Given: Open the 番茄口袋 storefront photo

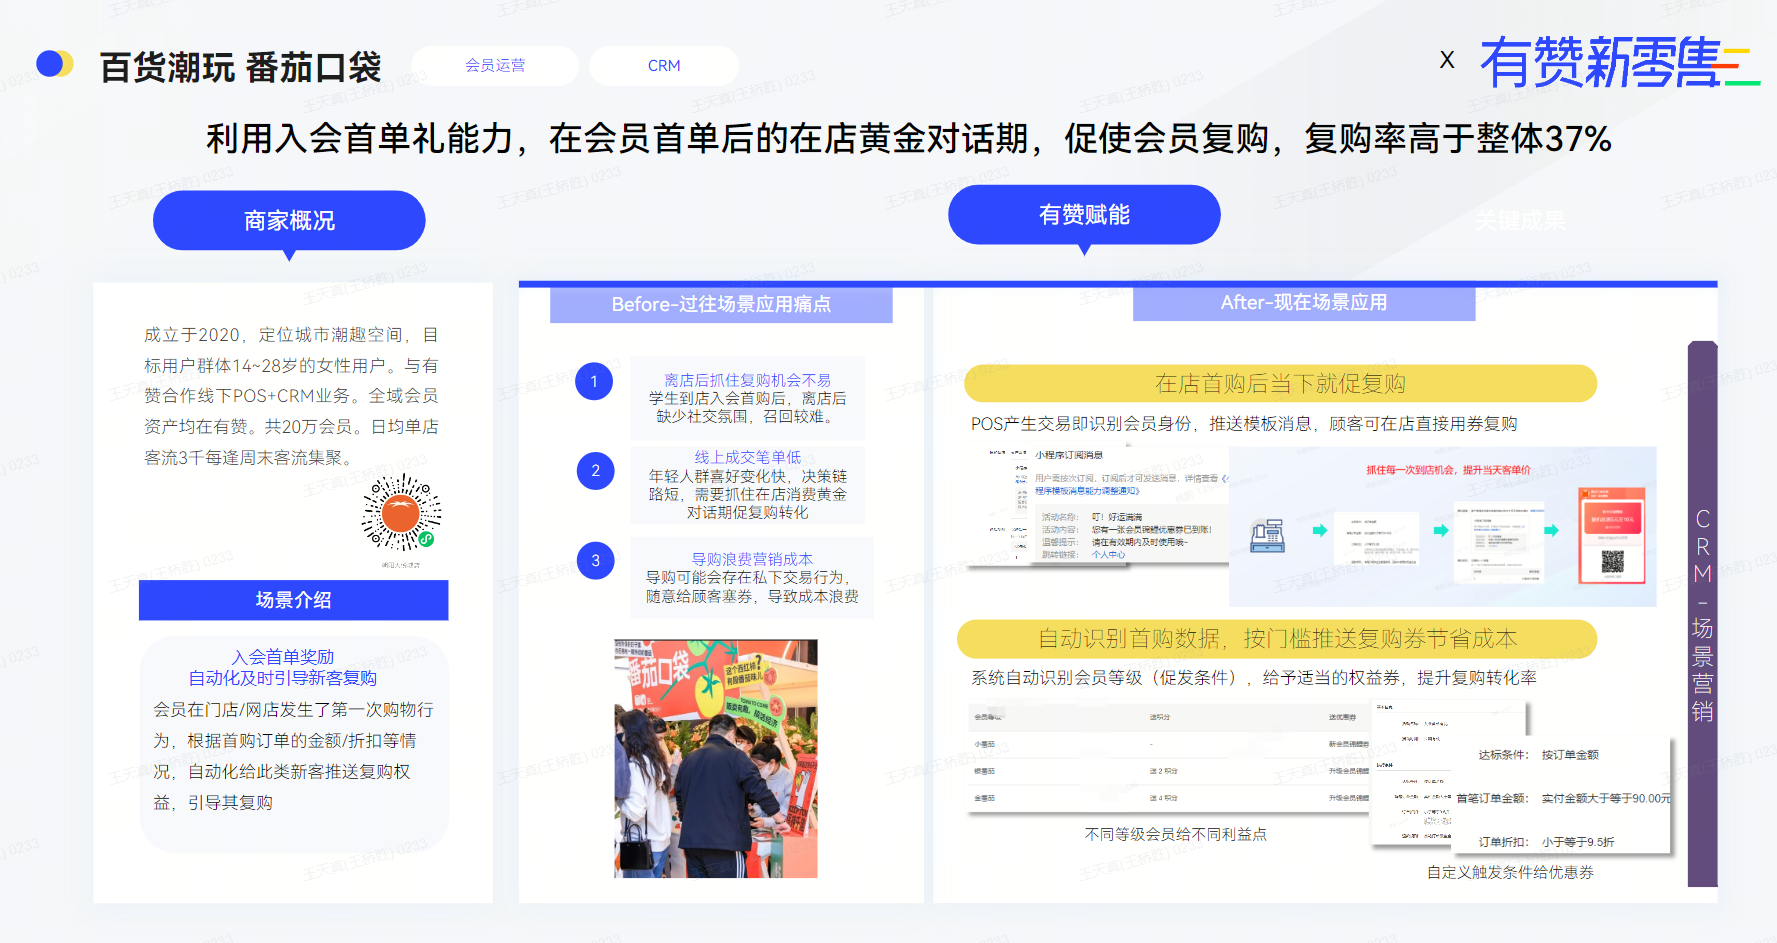Looking at the screenshot, I should (716, 759).
